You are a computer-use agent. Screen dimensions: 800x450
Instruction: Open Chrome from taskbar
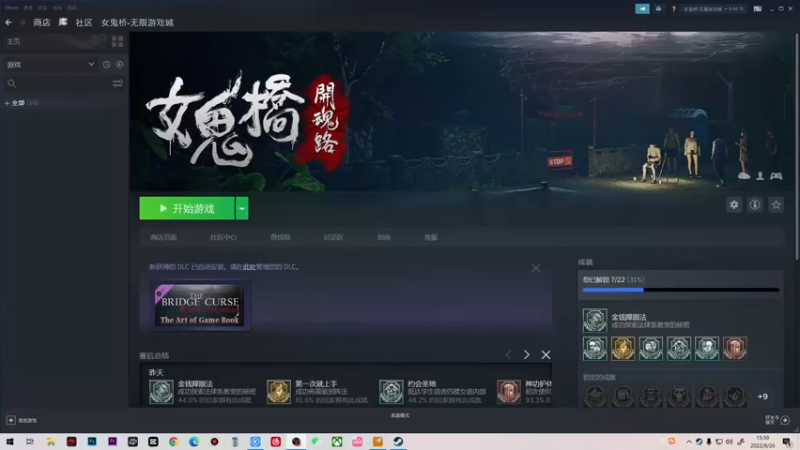click(173, 441)
